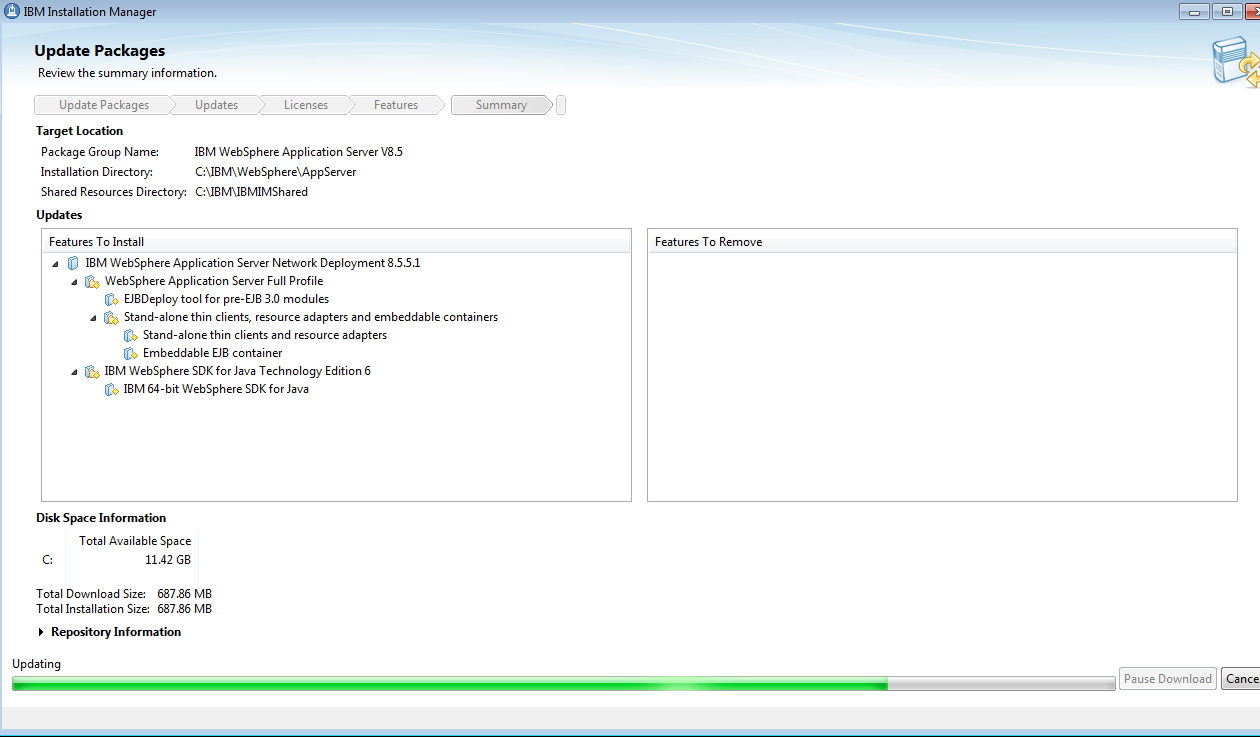Viewport: 1260px width, 737px height.
Task: Click the EJBDeploy tool feature icon
Action: [x=111, y=299]
